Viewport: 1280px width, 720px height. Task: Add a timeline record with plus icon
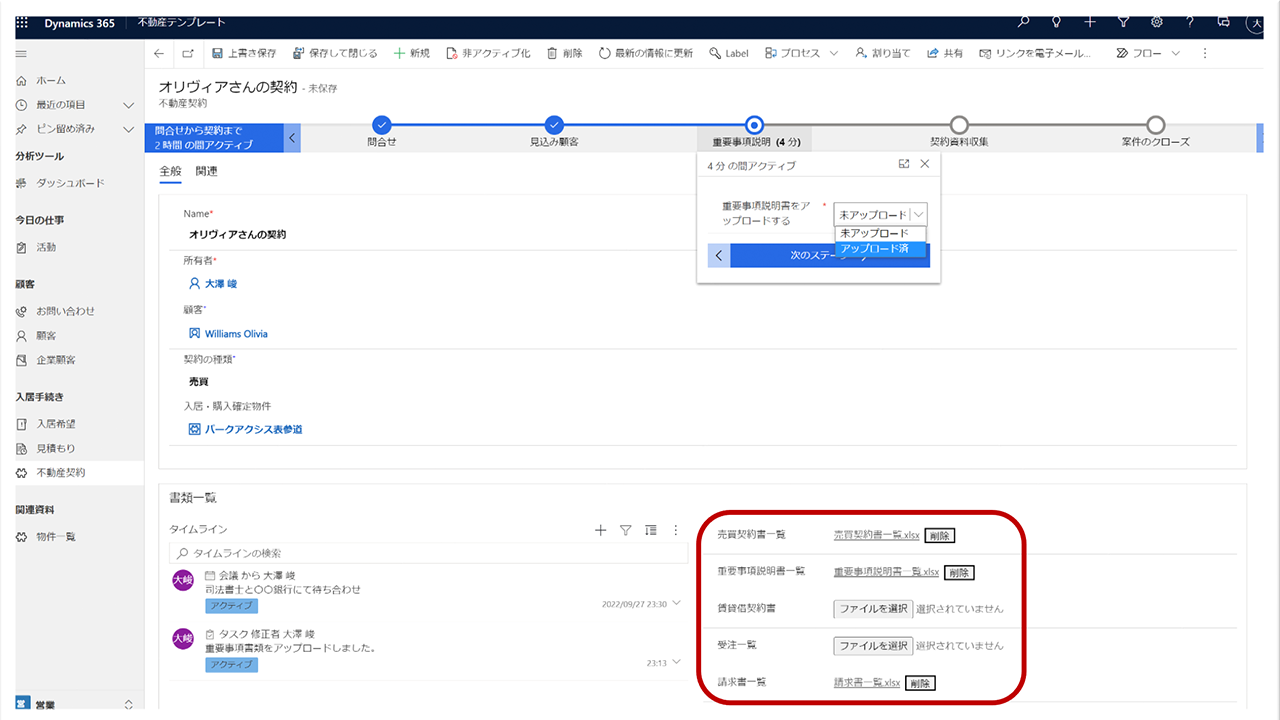click(x=600, y=530)
